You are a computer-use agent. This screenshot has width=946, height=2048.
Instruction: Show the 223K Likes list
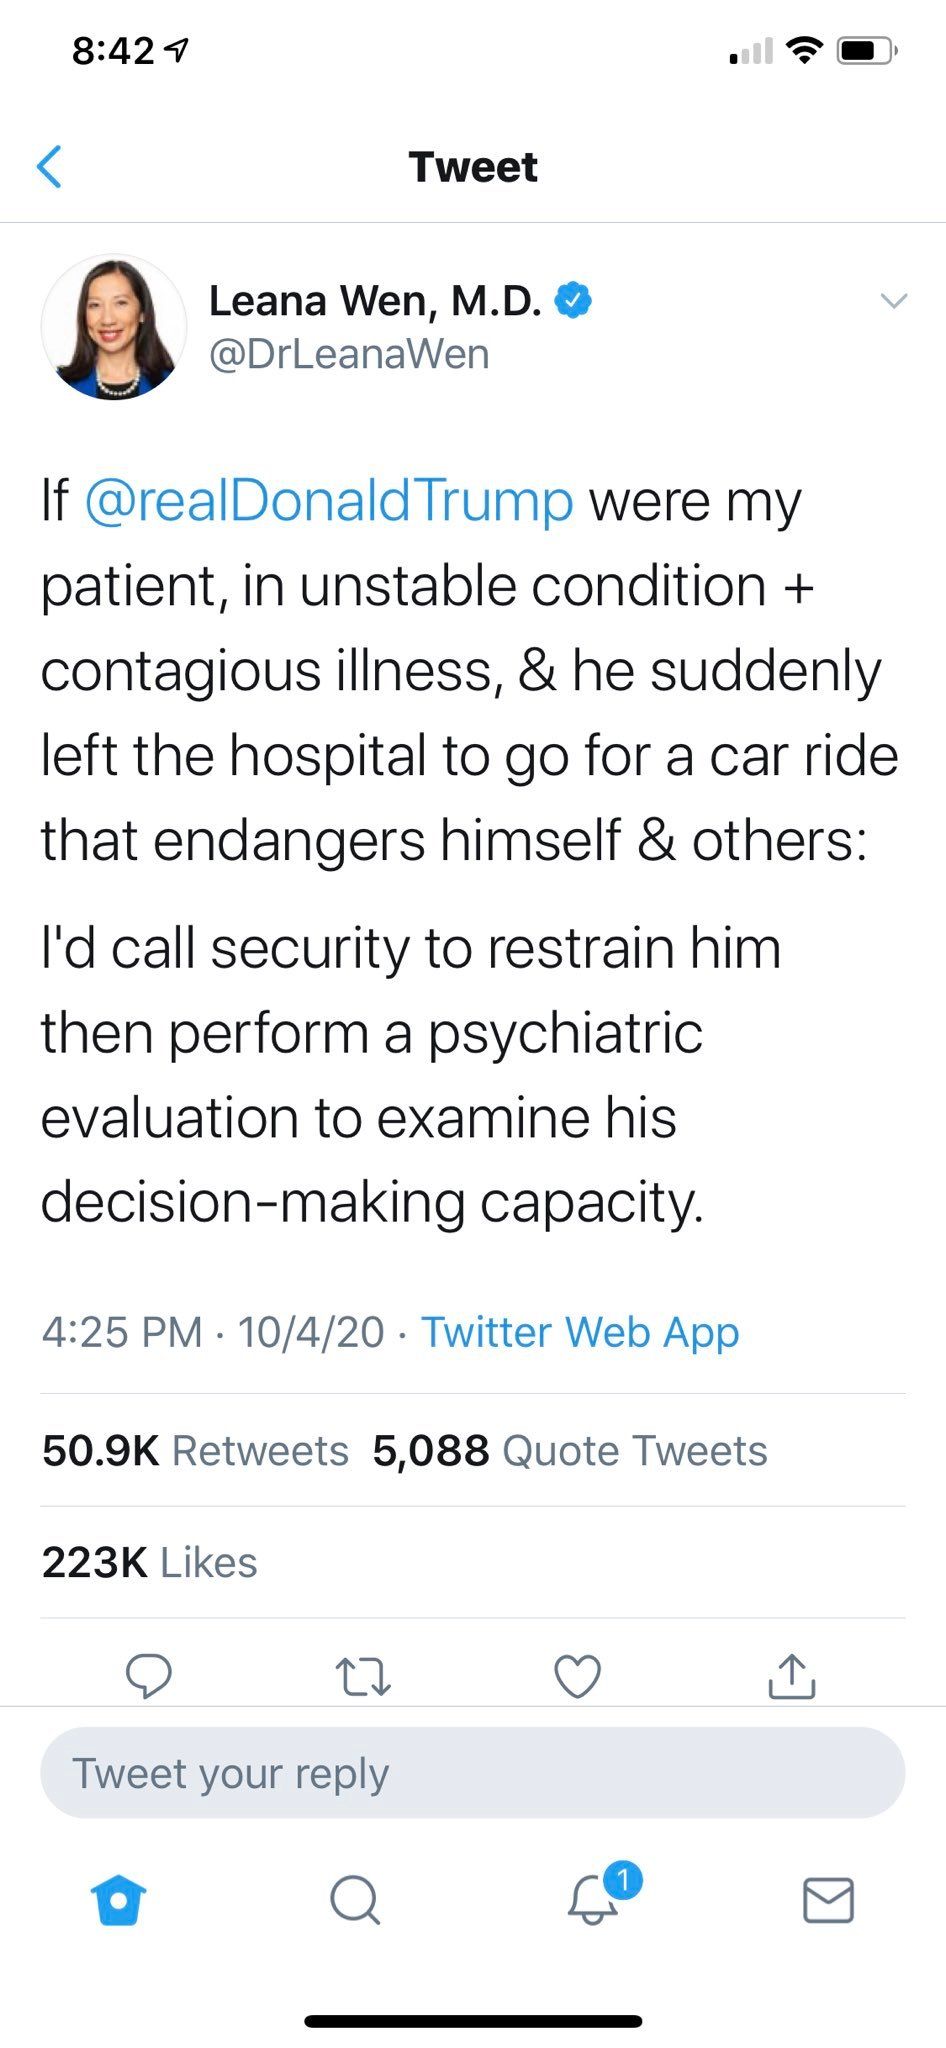pyautogui.click(x=150, y=1563)
